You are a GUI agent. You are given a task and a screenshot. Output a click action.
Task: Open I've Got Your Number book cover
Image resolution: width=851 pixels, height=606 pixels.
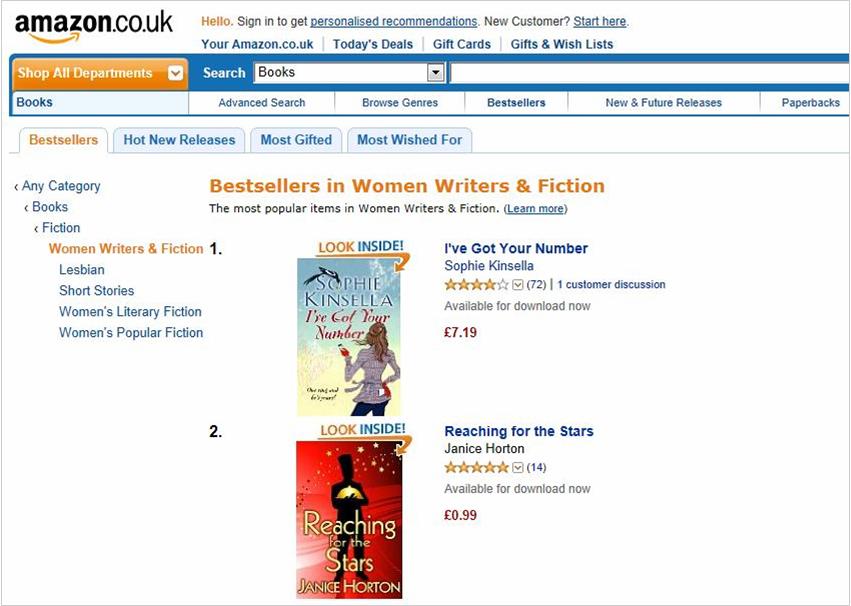tap(349, 337)
